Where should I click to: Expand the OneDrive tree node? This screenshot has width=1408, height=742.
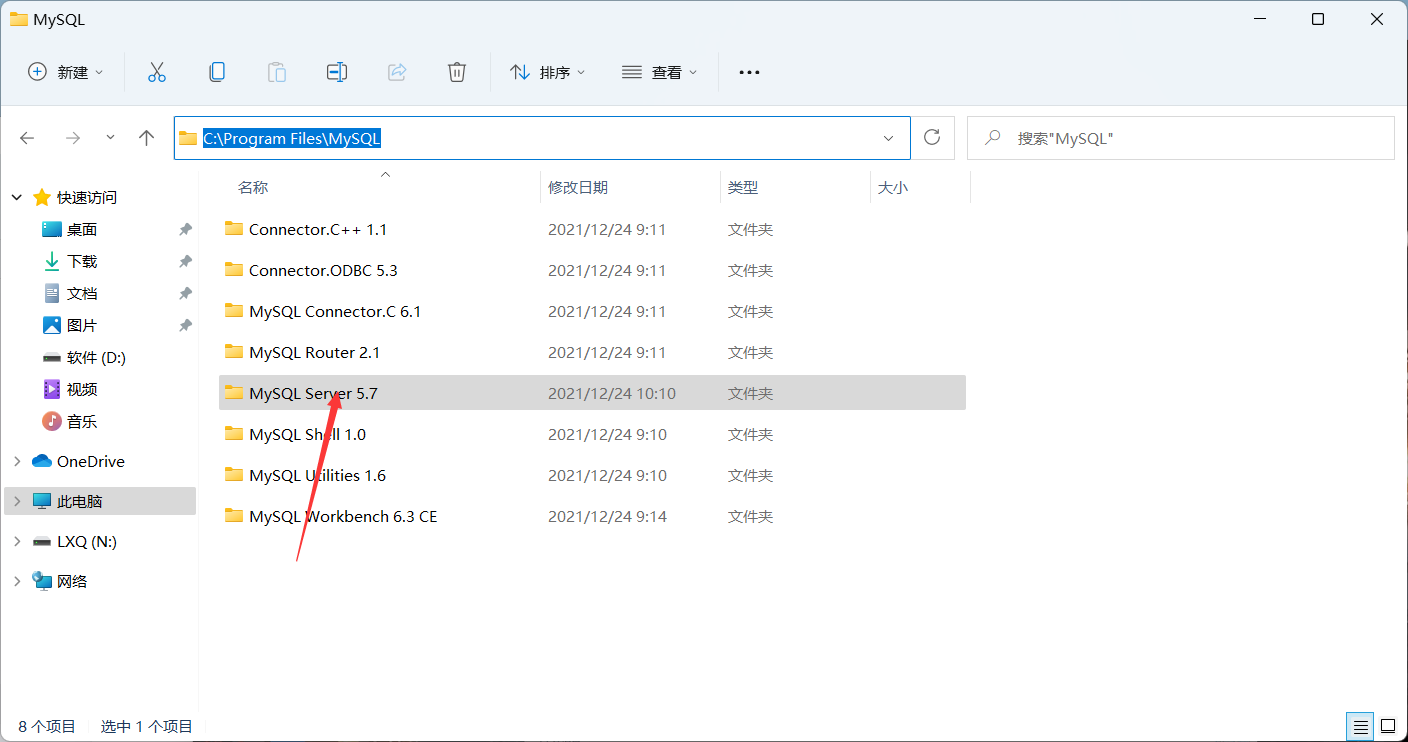tap(17, 461)
